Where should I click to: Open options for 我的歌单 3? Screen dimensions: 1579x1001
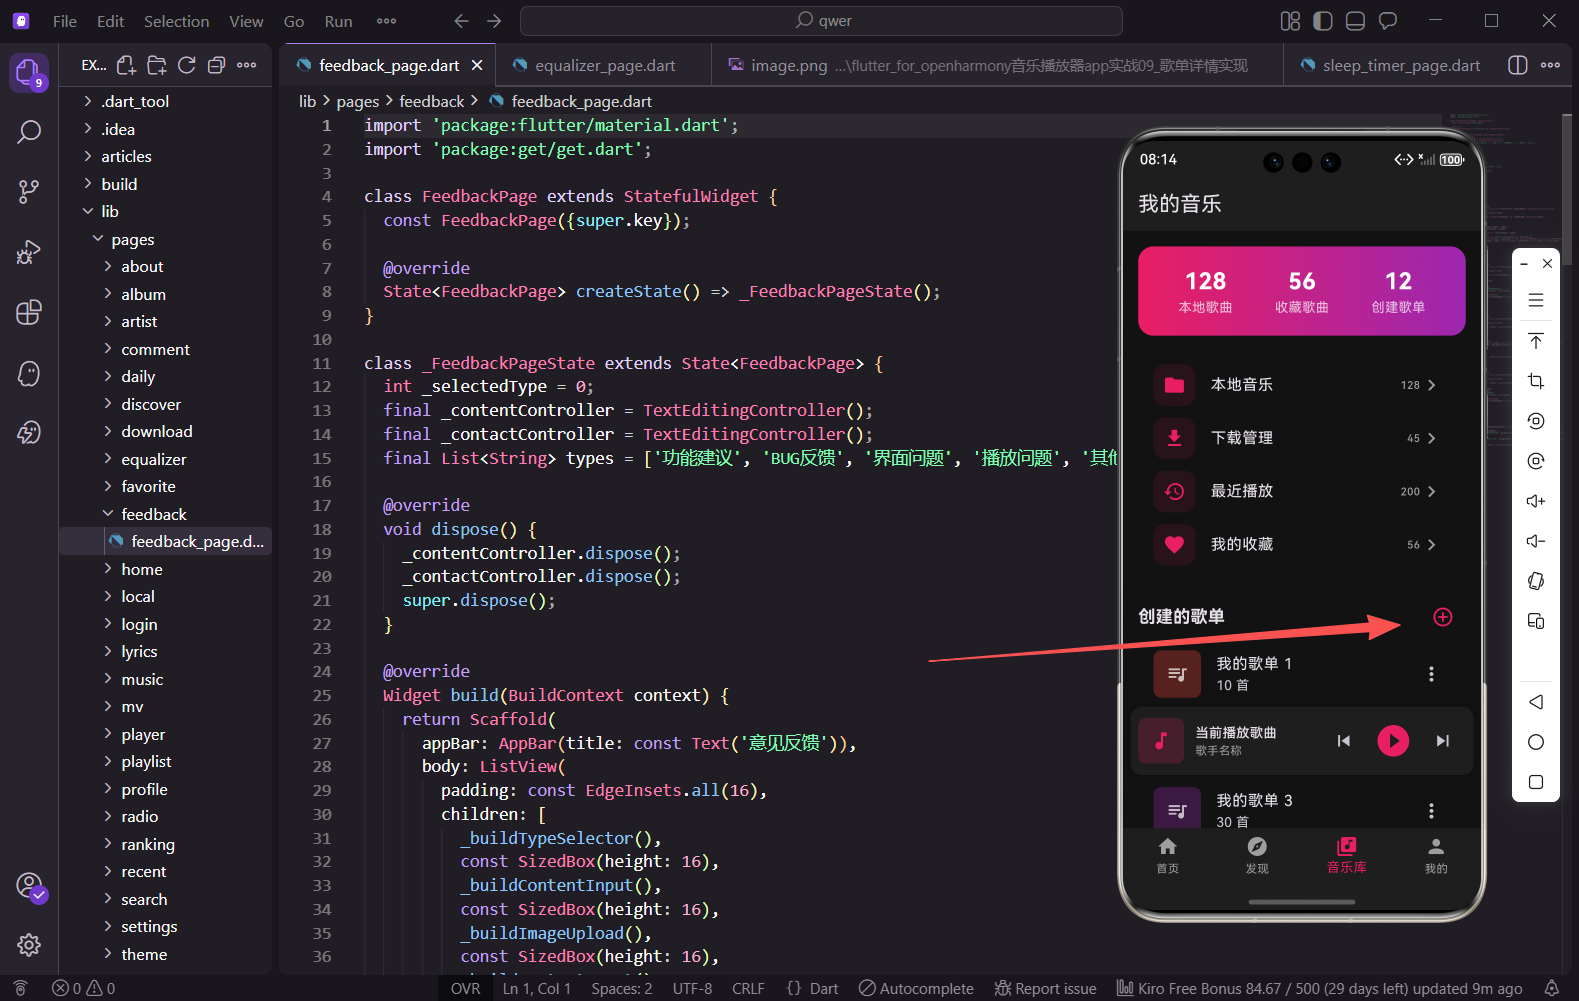1432,810
